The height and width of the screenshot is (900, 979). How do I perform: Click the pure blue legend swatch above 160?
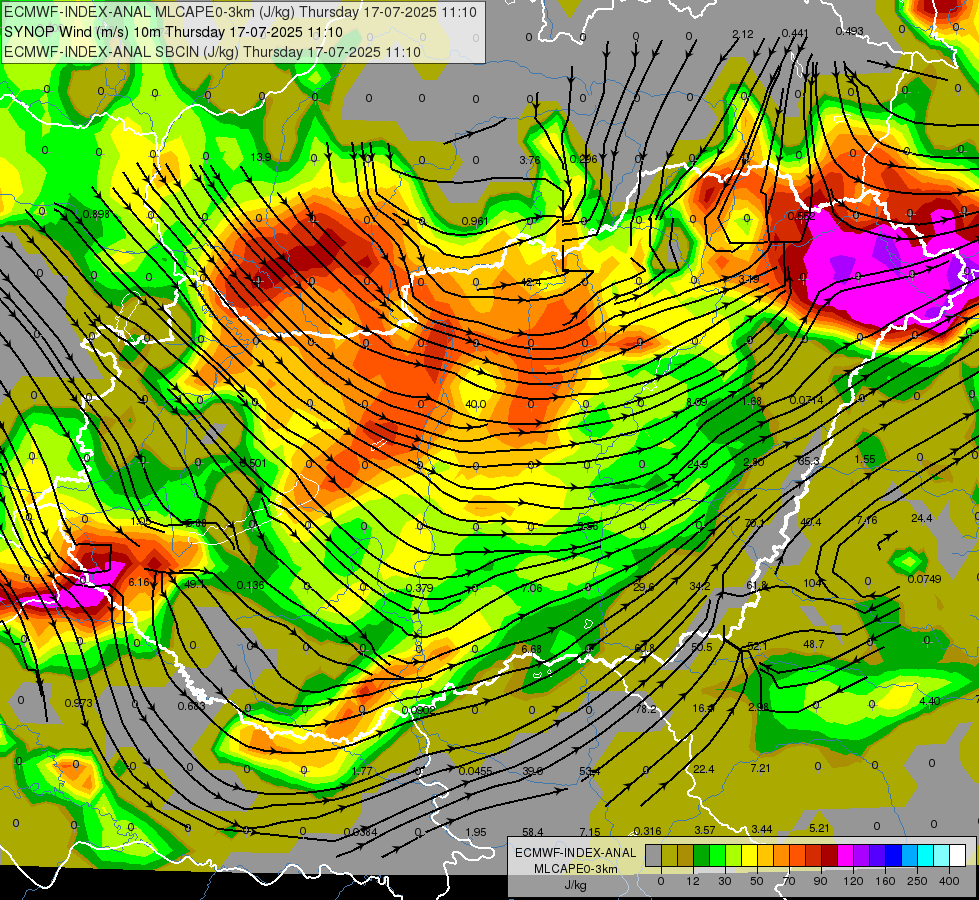click(x=894, y=856)
